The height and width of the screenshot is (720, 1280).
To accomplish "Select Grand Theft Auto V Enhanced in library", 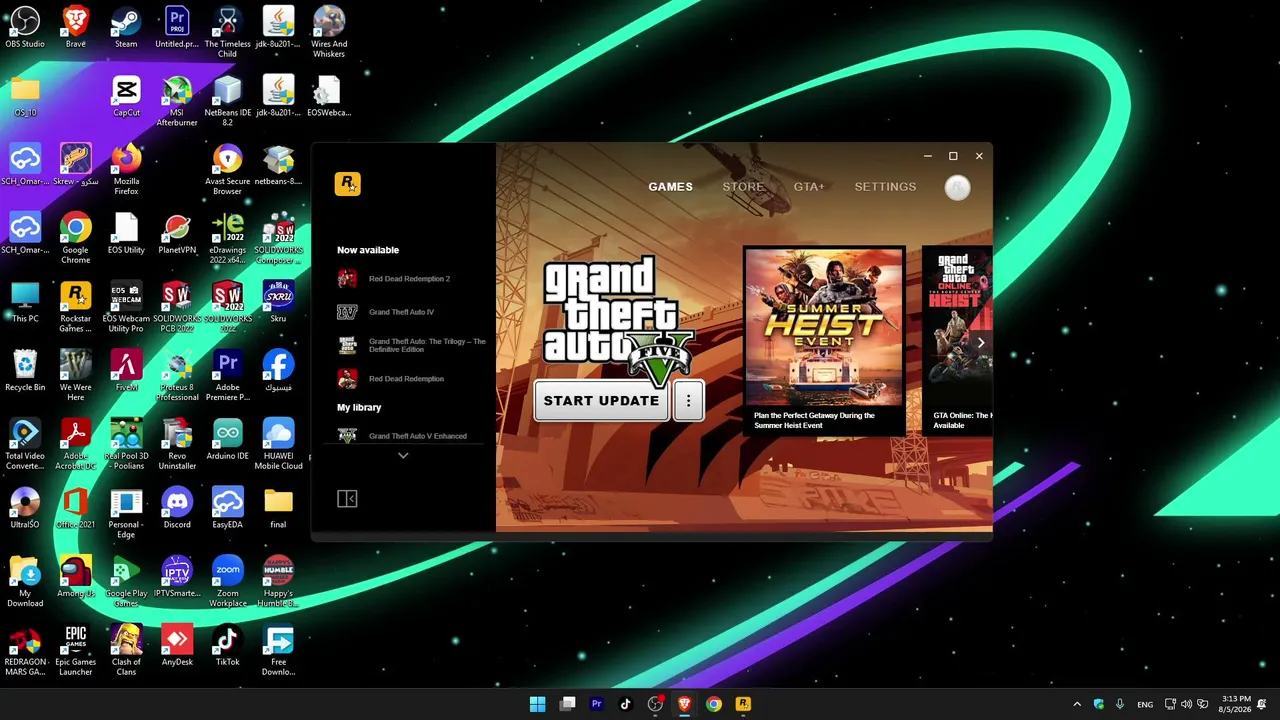I will pos(402,436).
